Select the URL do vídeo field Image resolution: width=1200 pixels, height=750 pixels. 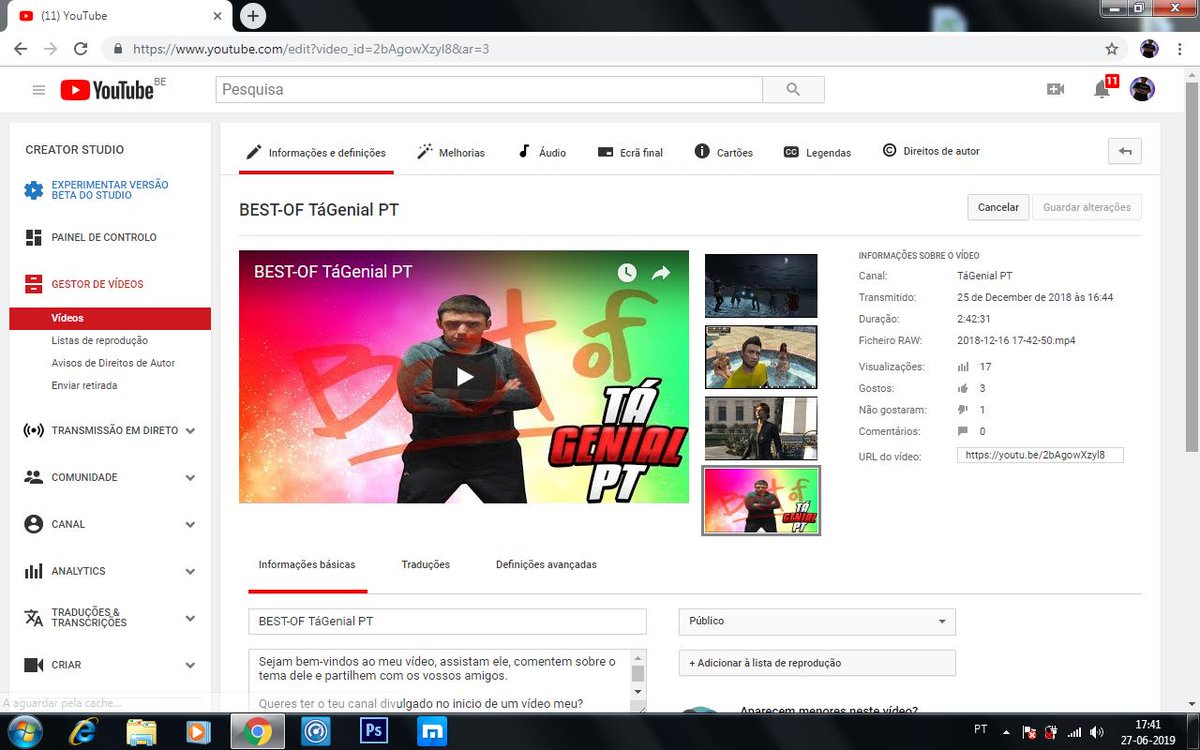pos(1040,455)
